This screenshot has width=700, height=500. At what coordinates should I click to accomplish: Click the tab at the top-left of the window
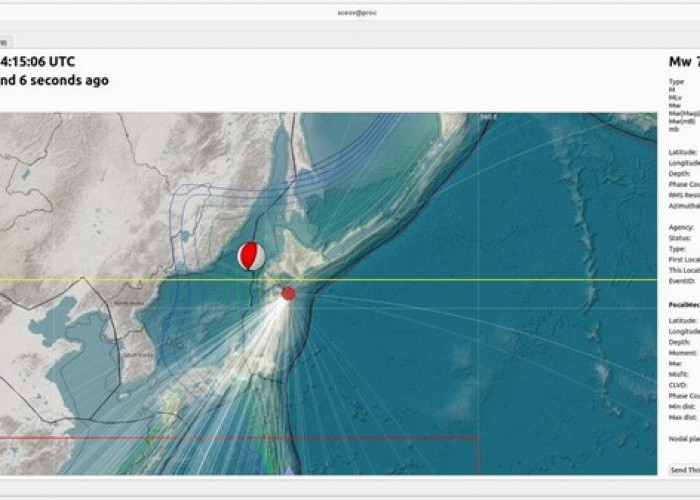click(5, 43)
